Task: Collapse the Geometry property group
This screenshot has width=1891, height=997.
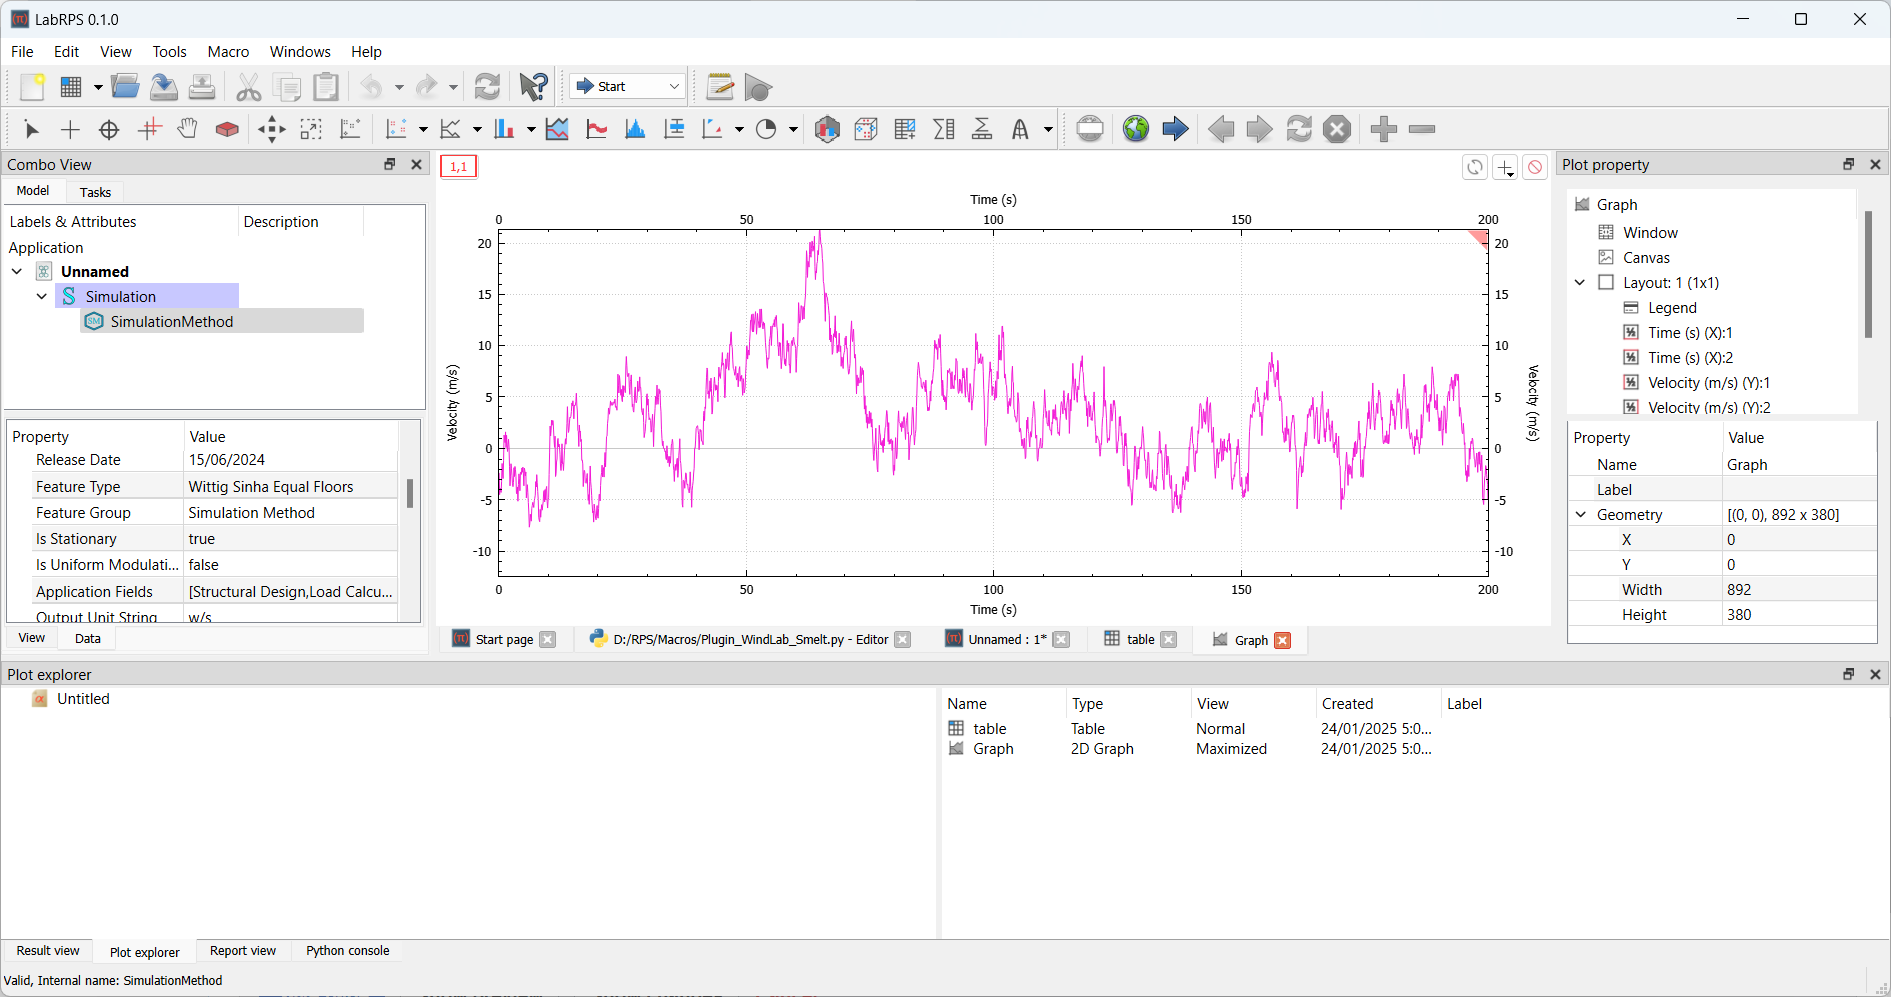Action: coord(1581,515)
